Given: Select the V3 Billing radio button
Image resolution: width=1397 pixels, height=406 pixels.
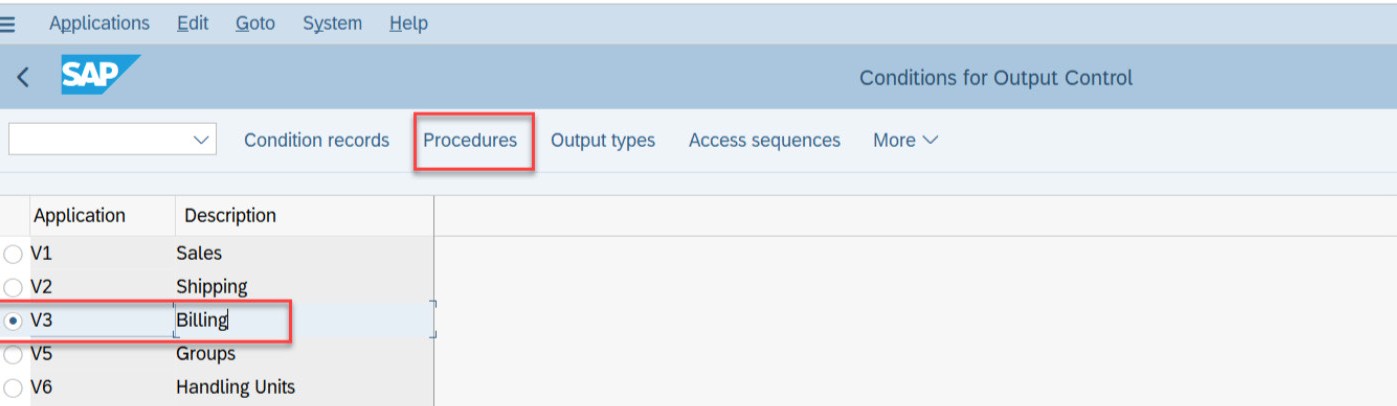Looking at the screenshot, I should click(x=13, y=321).
